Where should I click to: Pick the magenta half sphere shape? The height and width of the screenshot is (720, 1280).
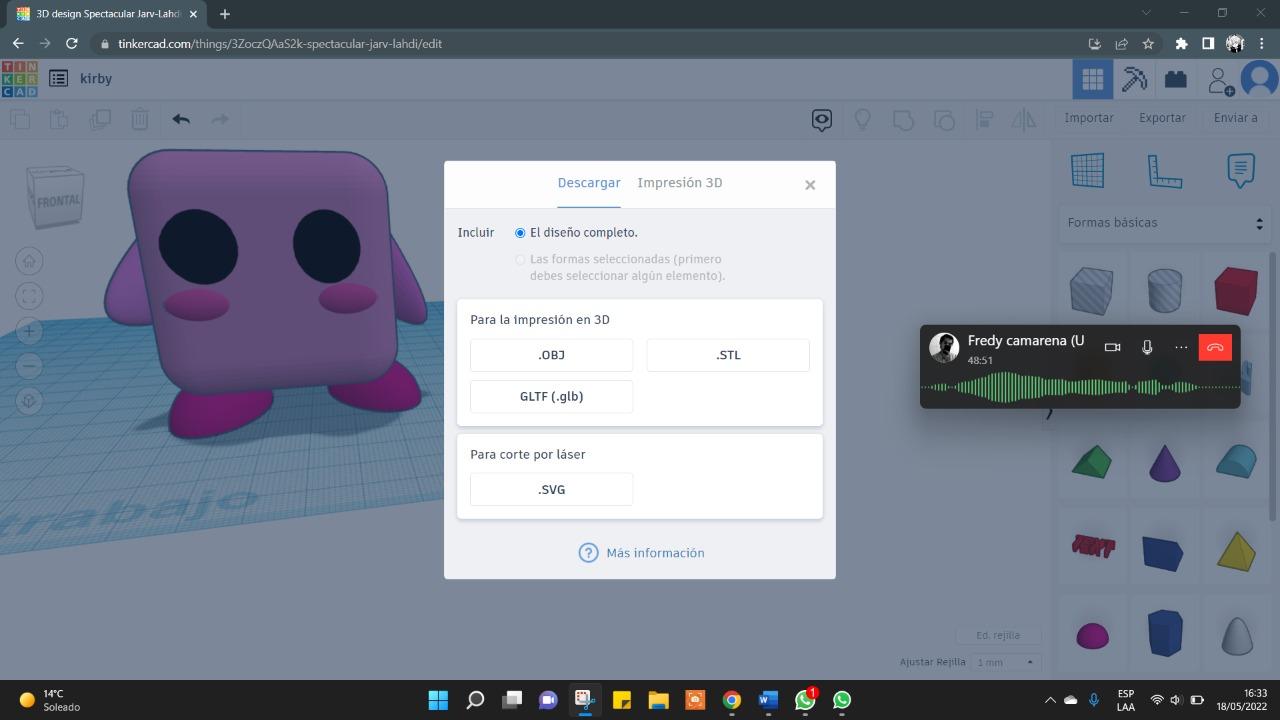click(1092, 636)
